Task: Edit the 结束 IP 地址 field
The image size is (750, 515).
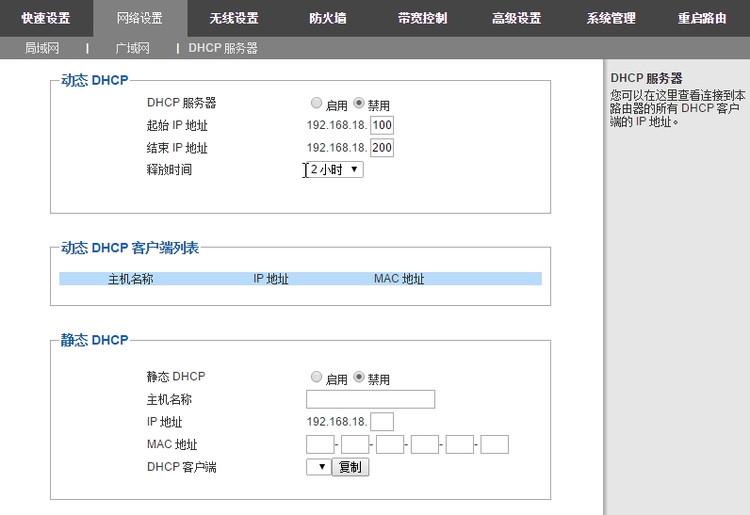Action: point(382,148)
